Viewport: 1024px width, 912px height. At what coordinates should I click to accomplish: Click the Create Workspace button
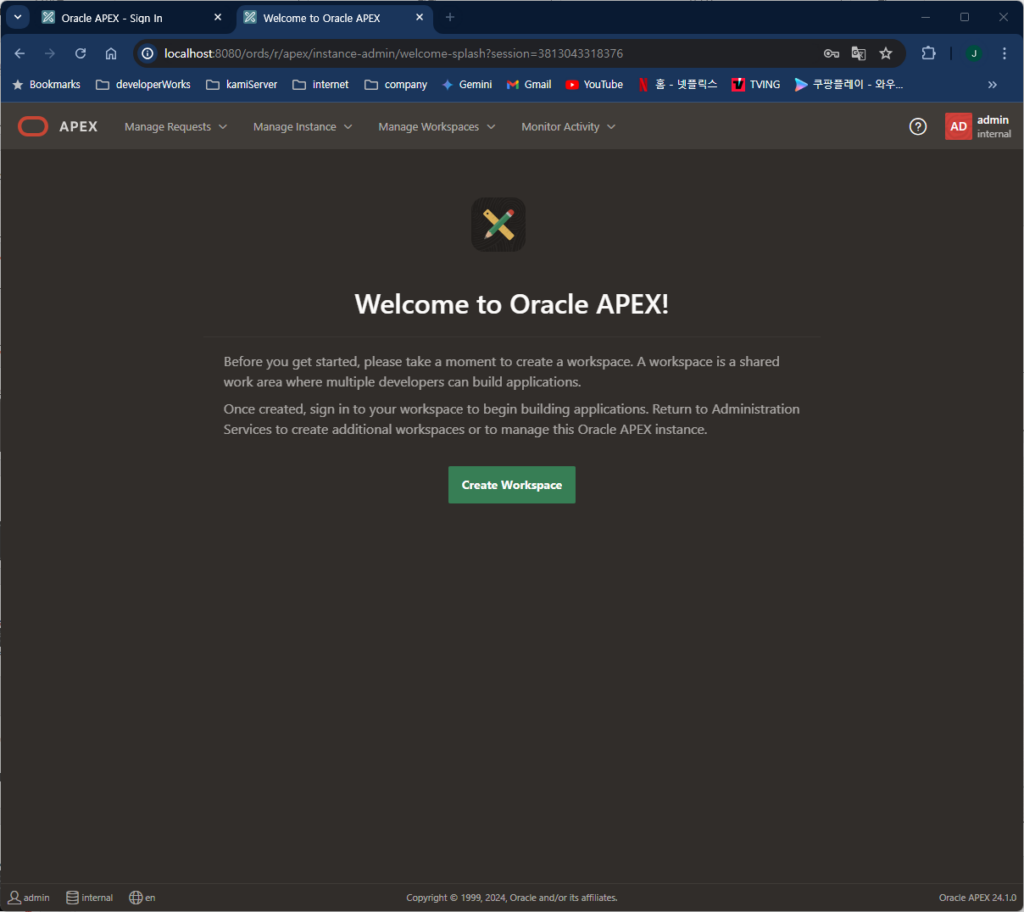(511, 485)
